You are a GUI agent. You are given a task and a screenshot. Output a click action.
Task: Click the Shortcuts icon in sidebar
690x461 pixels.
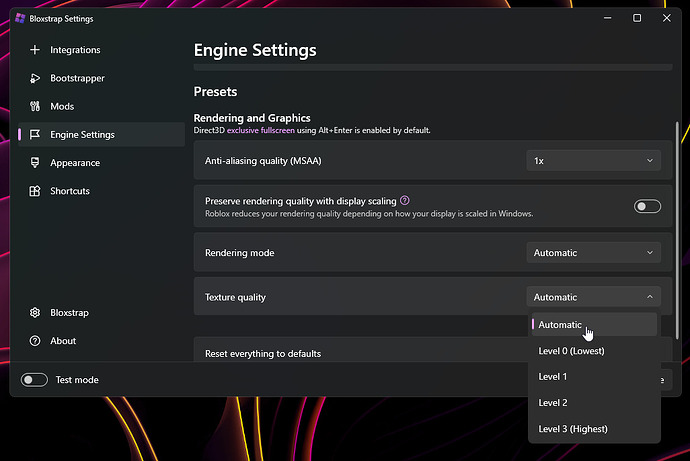[x=35, y=191]
